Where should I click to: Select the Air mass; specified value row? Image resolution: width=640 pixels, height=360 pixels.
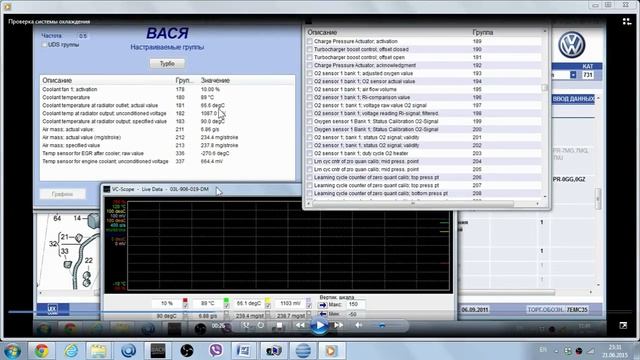point(167,145)
